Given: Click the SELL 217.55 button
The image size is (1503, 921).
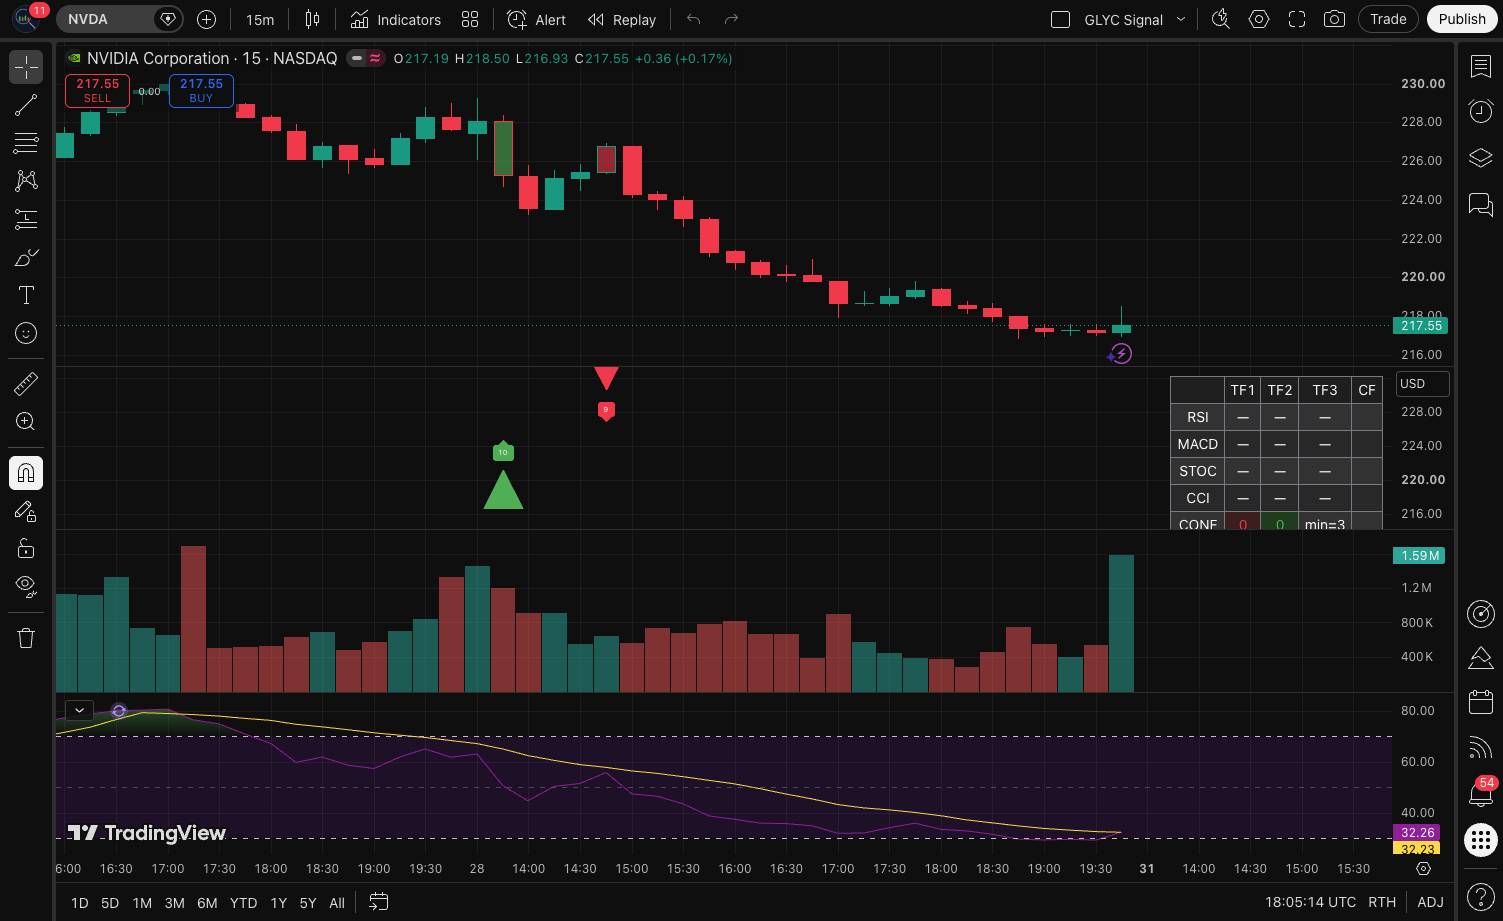Looking at the screenshot, I should coord(97,90).
